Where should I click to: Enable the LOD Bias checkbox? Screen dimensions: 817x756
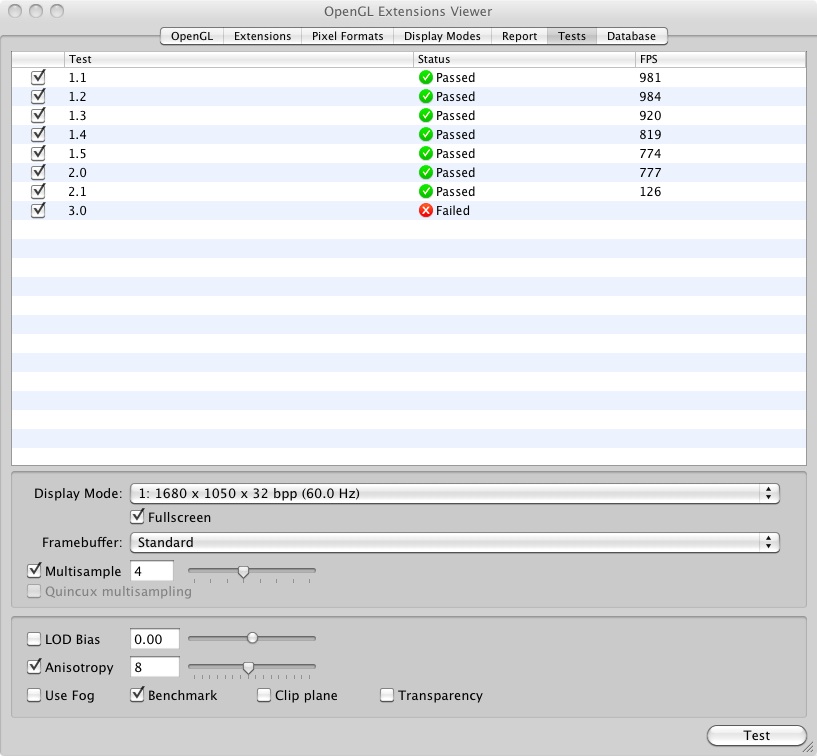[34, 639]
